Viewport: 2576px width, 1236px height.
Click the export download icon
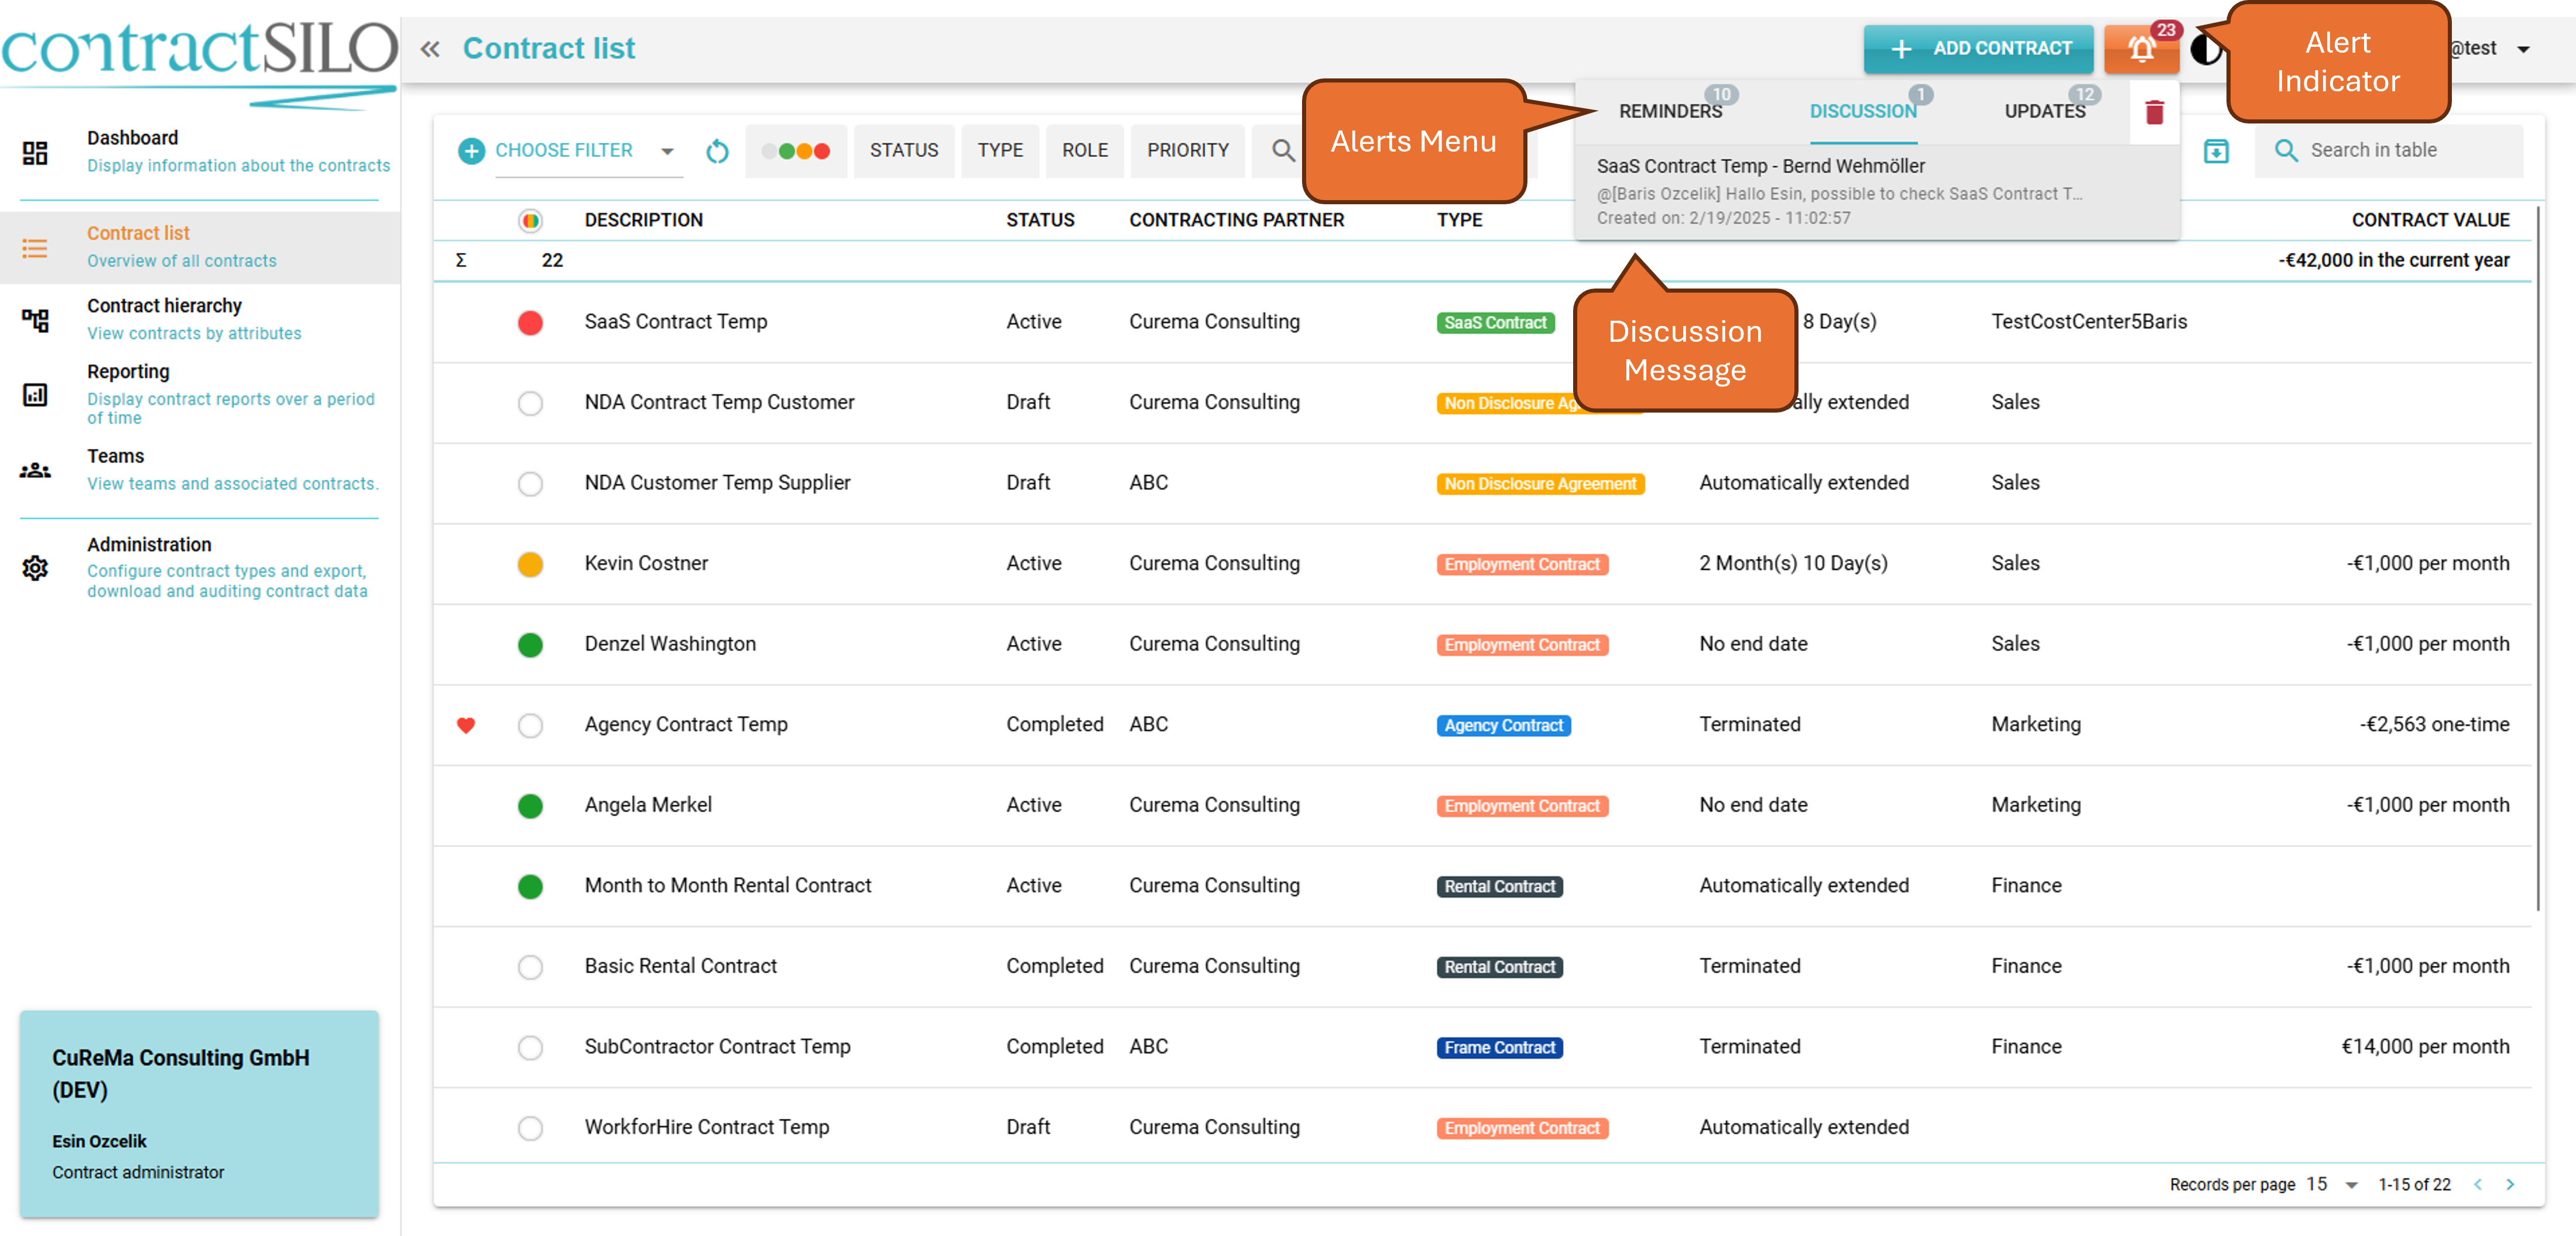(2216, 151)
